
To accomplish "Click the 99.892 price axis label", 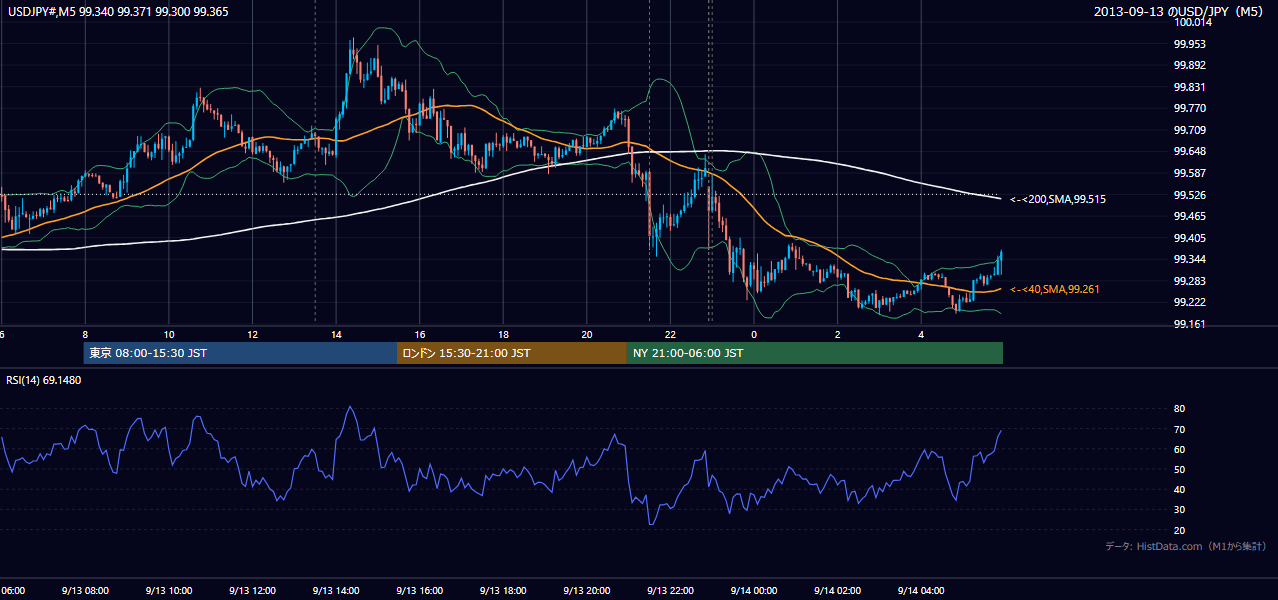I will click(1190, 66).
